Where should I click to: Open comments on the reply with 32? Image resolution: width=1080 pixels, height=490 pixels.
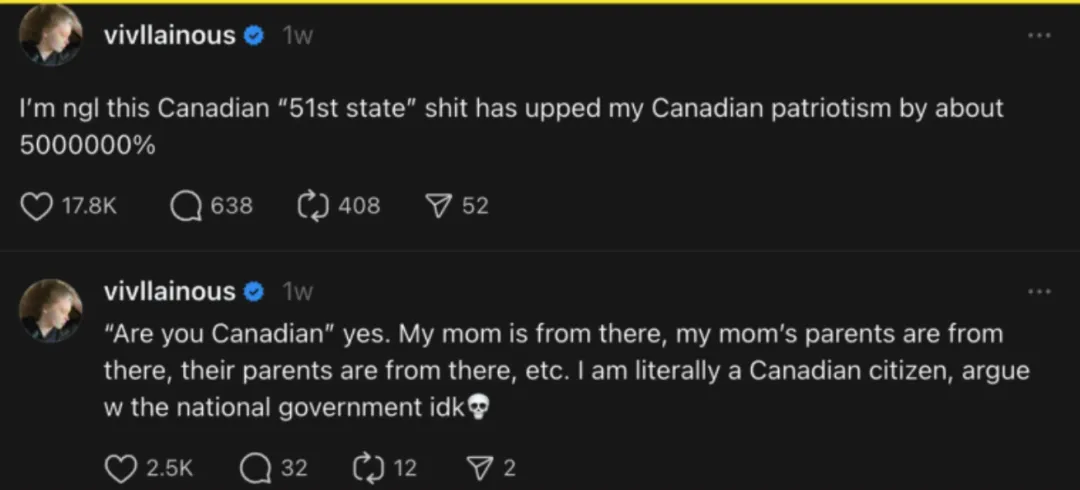tap(255, 469)
